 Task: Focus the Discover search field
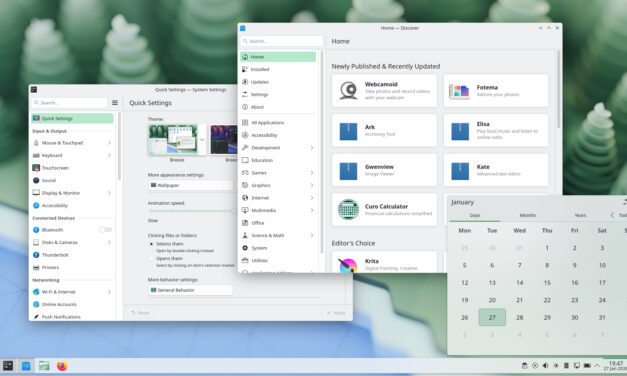pyautogui.click(x=282, y=41)
